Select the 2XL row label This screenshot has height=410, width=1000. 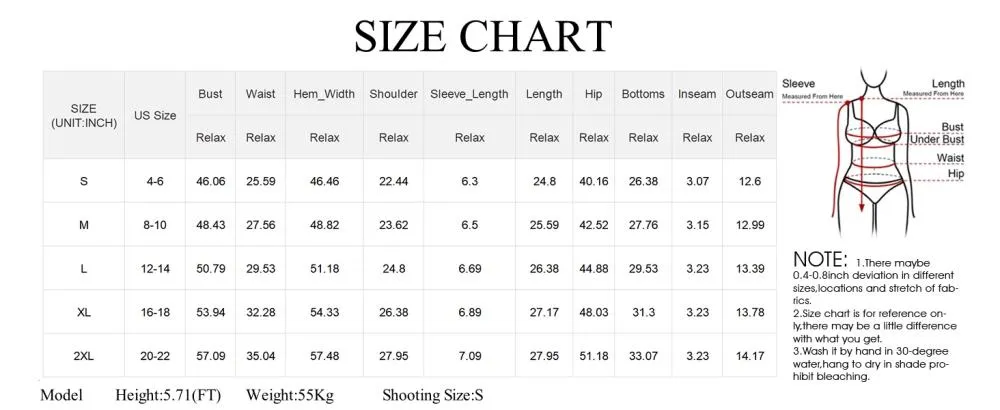pos(84,356)
